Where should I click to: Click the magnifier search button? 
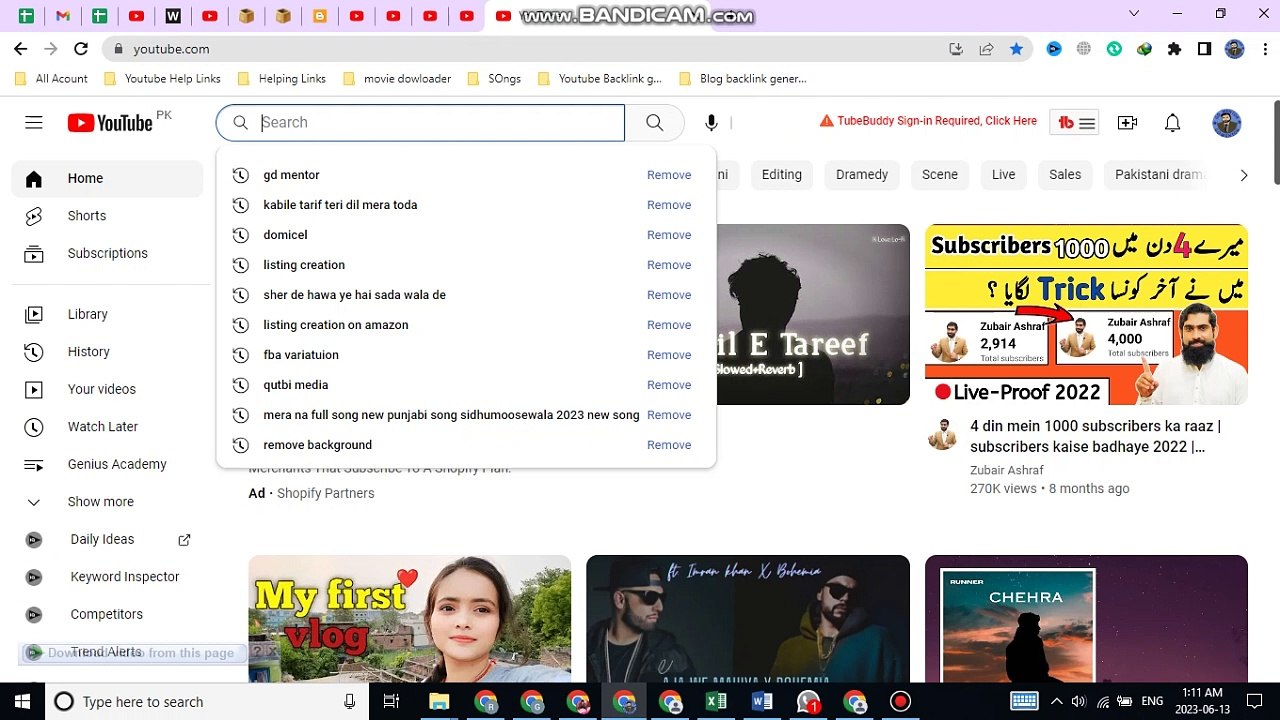[654, 122]
